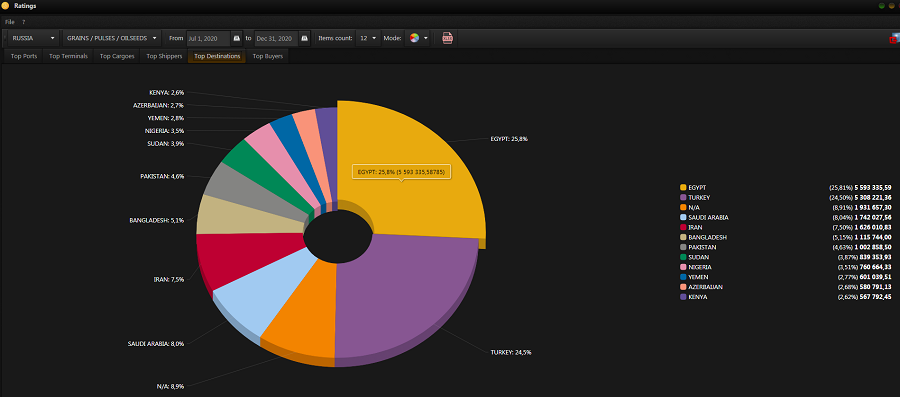Click the 'SAUDI ARABIA: 8,0%' chart label
Screen dimensions: 900x397
pos(156,344)
